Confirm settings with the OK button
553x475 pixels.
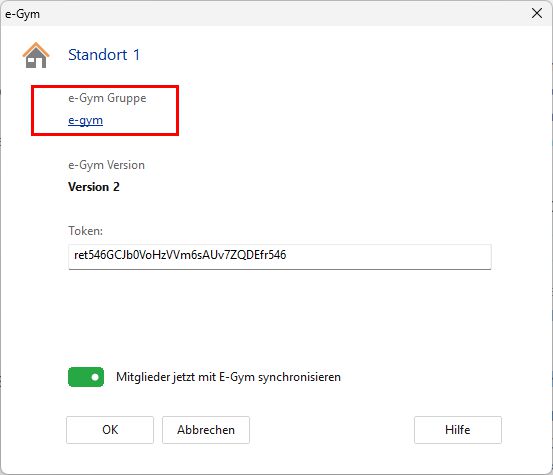click(x=110, y=430)
